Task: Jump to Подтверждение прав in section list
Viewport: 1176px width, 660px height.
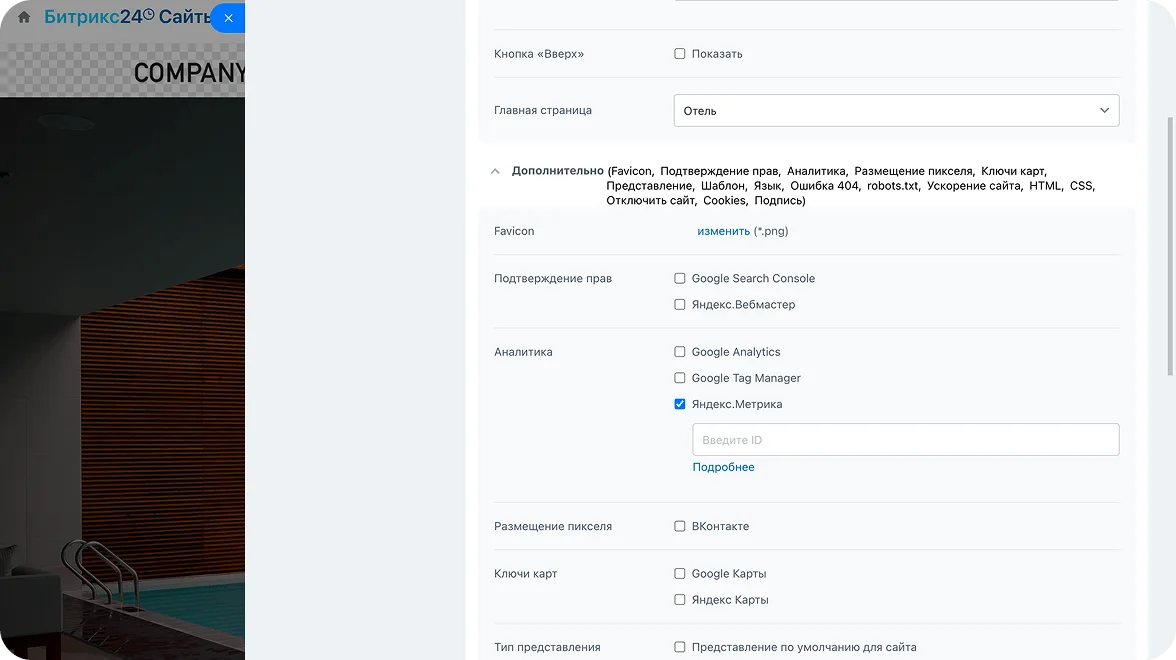Action: click(x=720, y=171)
